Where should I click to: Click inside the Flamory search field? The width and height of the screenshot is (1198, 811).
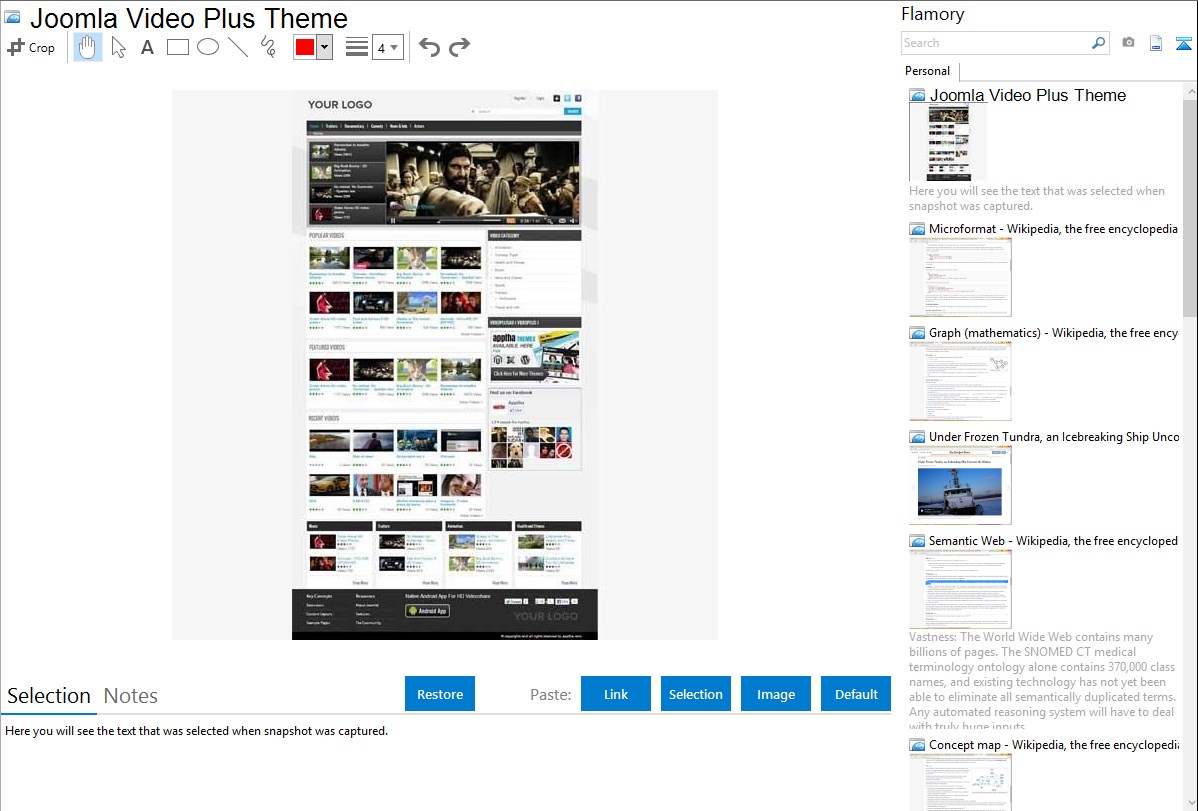click(x=995, y=43)
